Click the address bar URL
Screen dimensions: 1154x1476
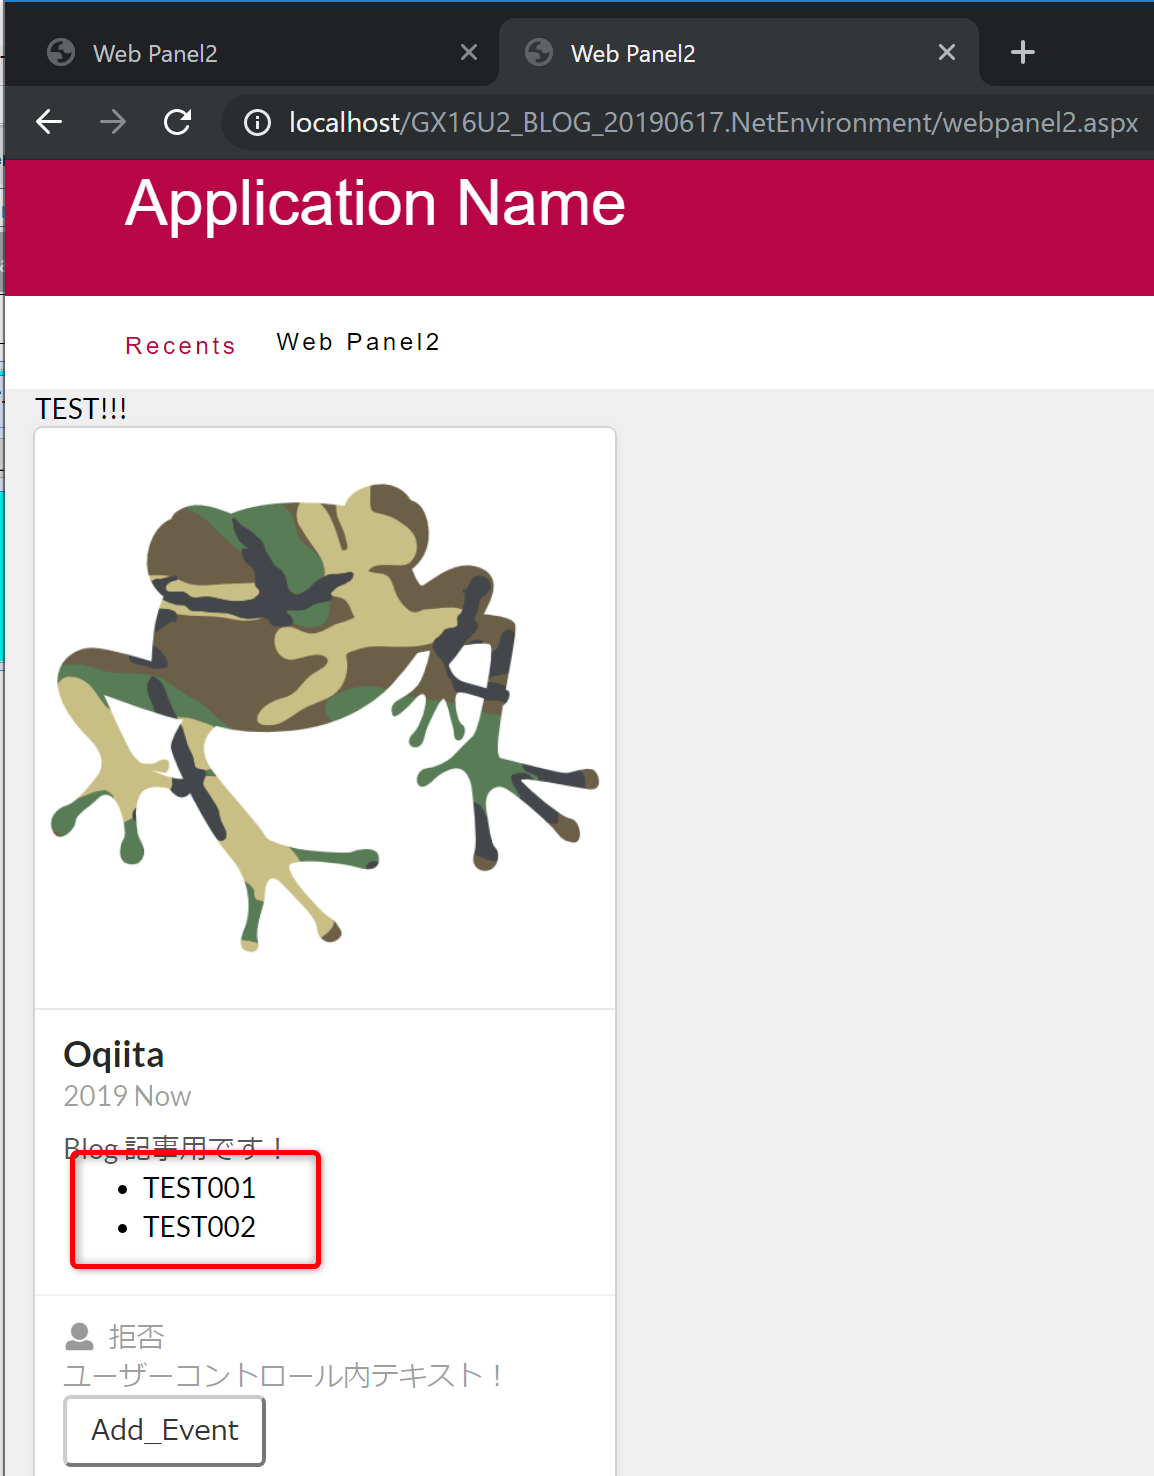[x=713, y=122]
